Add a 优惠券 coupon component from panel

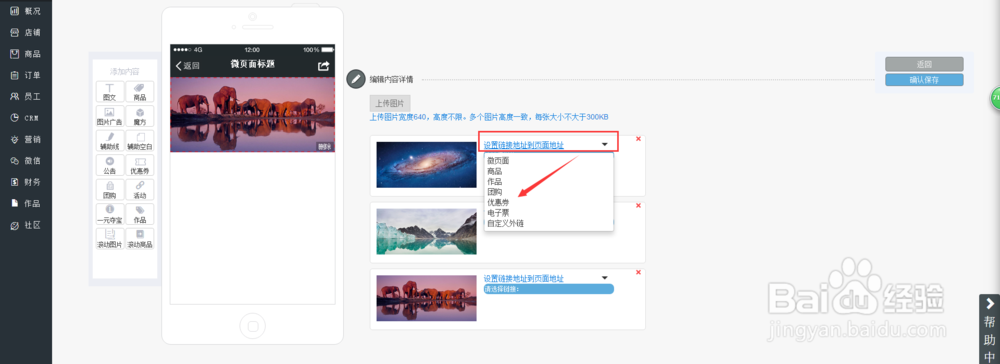click(x=140, y=165)
